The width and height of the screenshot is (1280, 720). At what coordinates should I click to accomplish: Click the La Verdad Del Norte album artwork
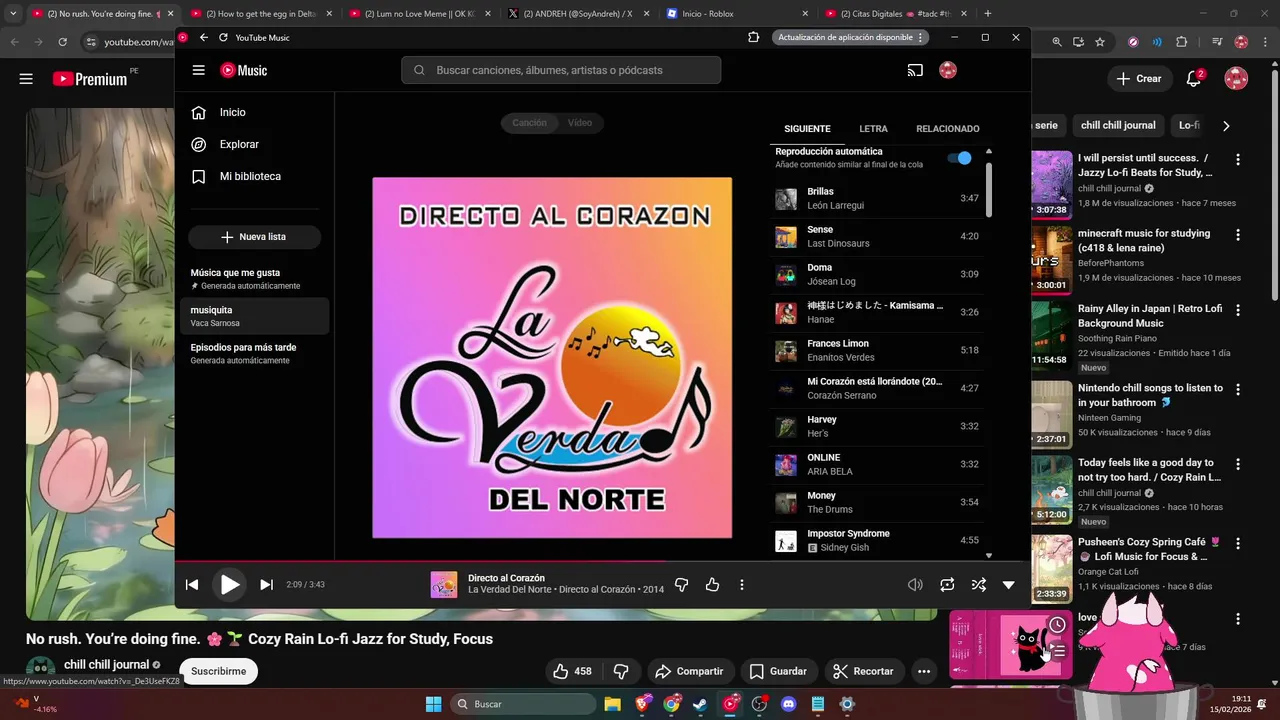(552, 358)
